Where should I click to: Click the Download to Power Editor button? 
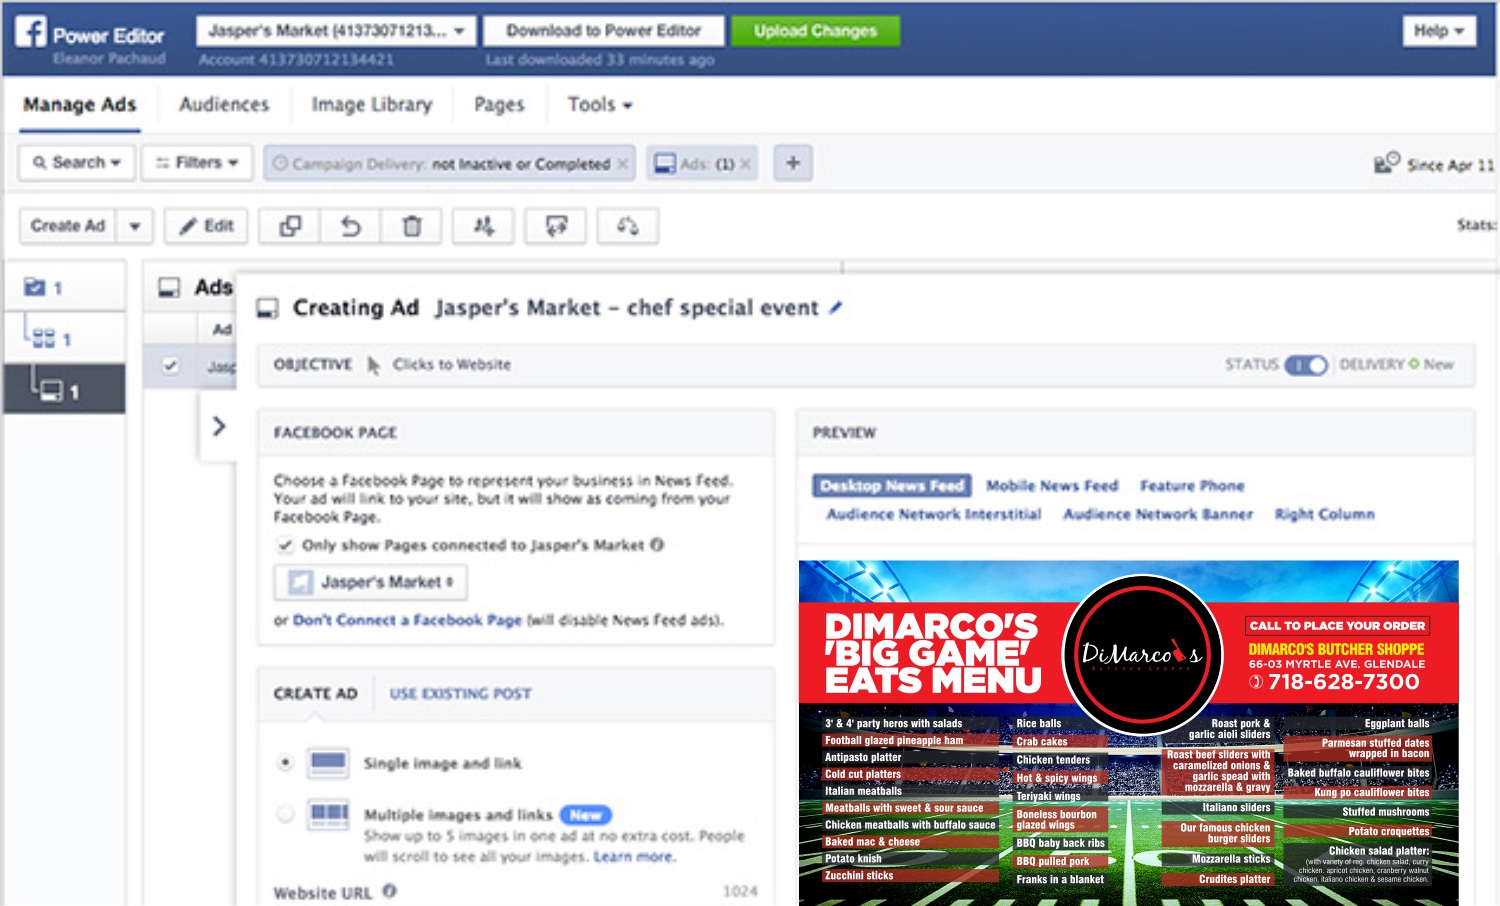tap(604, 31)
